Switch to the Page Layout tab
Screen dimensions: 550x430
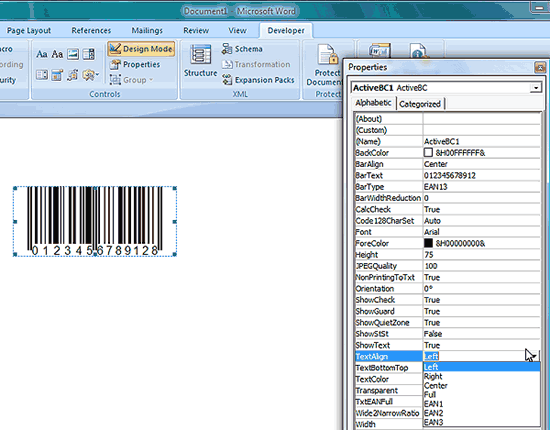29,31
